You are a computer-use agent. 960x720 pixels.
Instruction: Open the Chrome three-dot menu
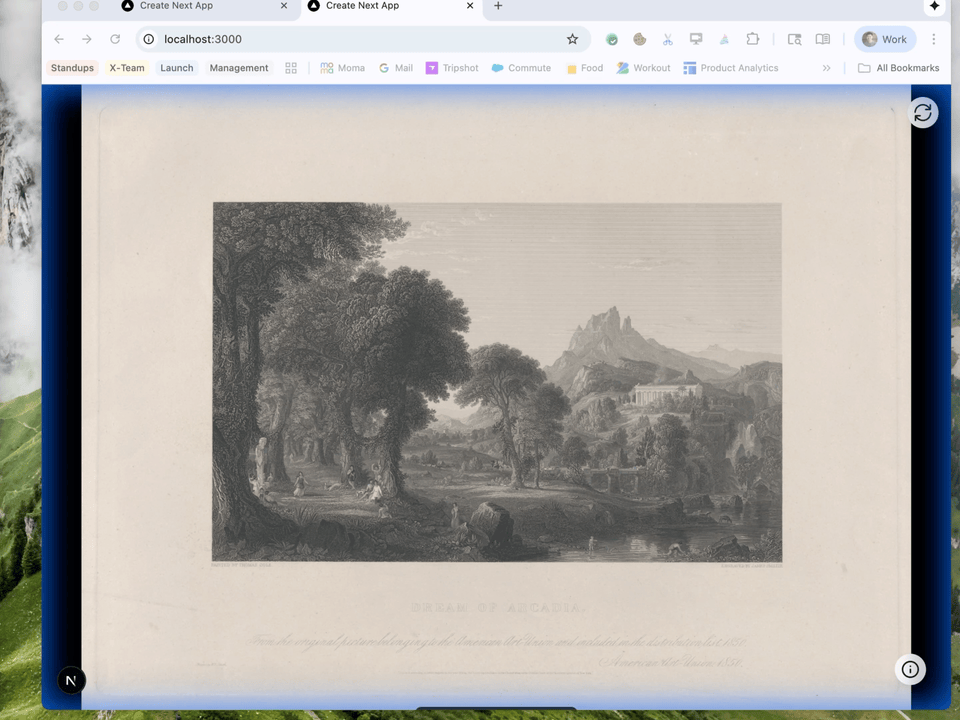point(934,39)
